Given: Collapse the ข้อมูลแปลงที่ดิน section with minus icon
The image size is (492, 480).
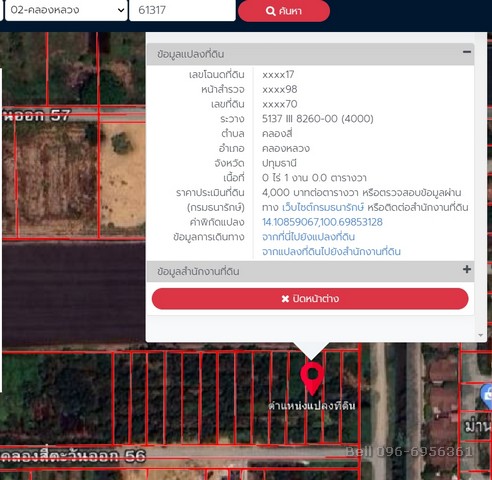Looking at the screenshot, I should tap(467, 52).
